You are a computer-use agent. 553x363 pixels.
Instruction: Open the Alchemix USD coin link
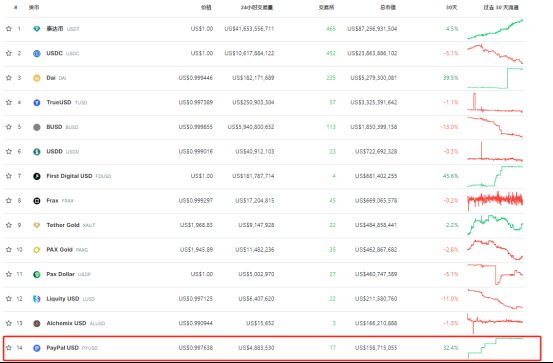pos(66,323)
